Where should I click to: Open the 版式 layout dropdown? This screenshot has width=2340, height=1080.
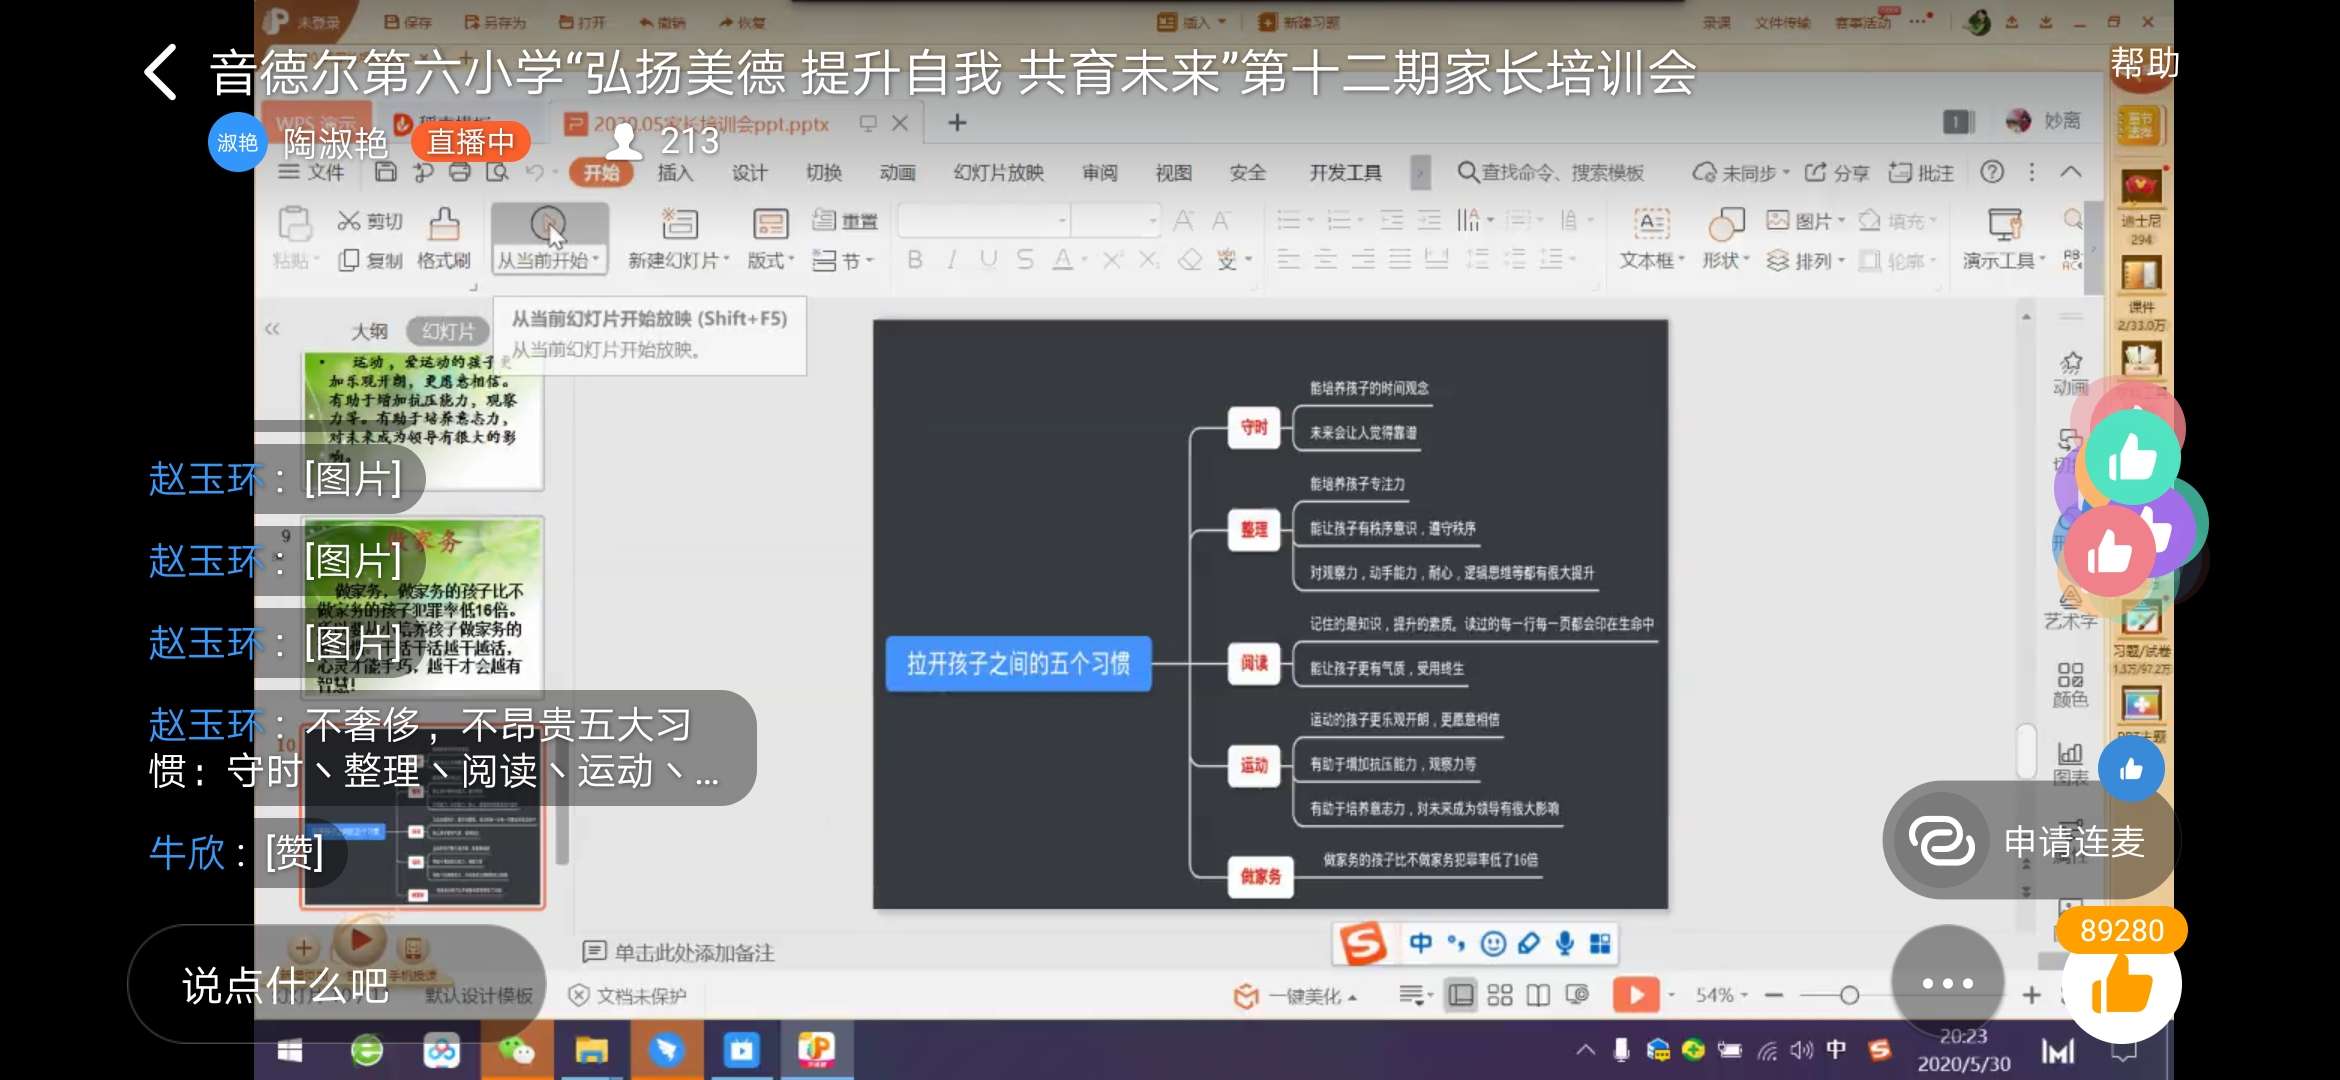coord(770,260)
